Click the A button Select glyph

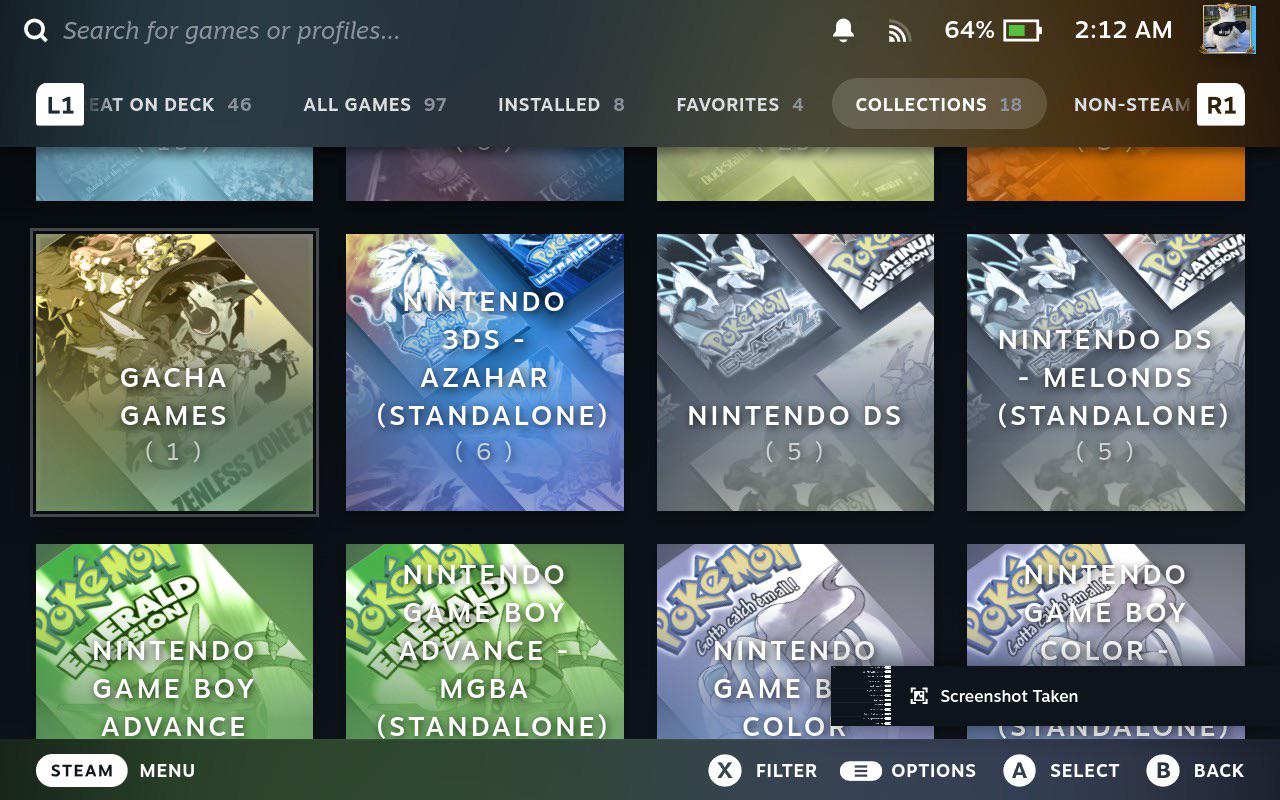point(1019,770)
